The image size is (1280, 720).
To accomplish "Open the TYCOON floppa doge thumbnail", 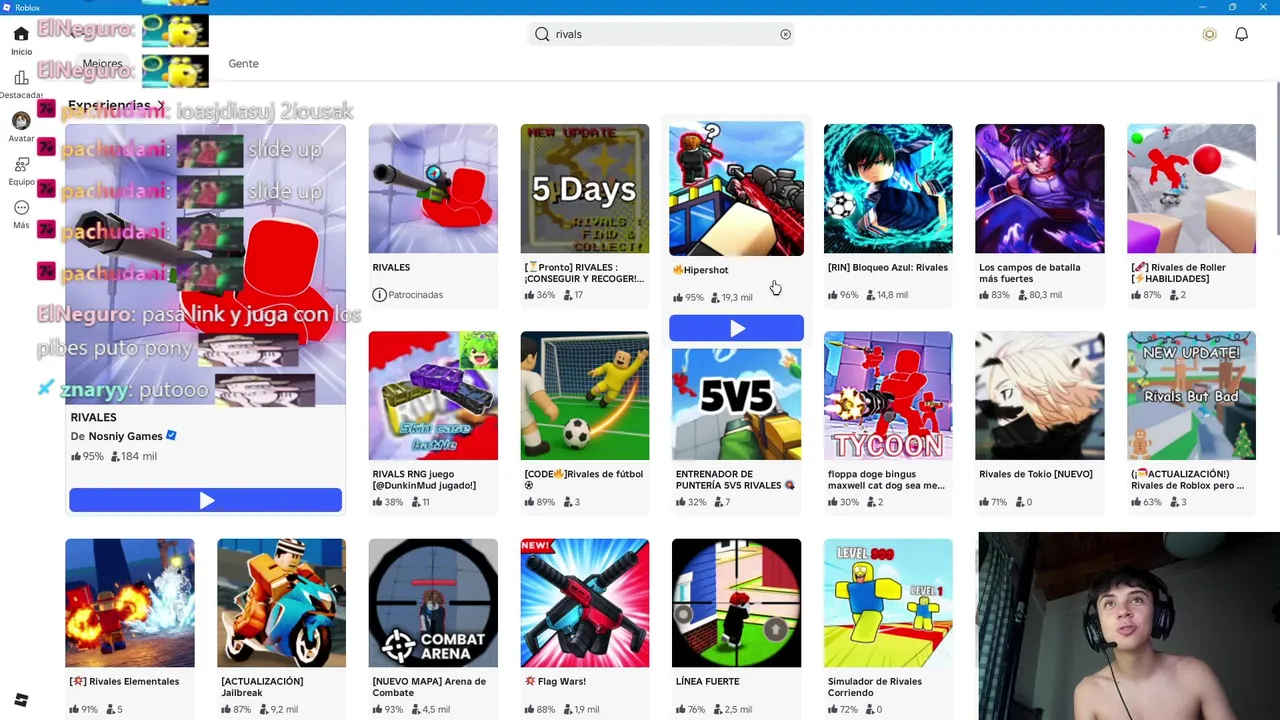I will (888, 396).
